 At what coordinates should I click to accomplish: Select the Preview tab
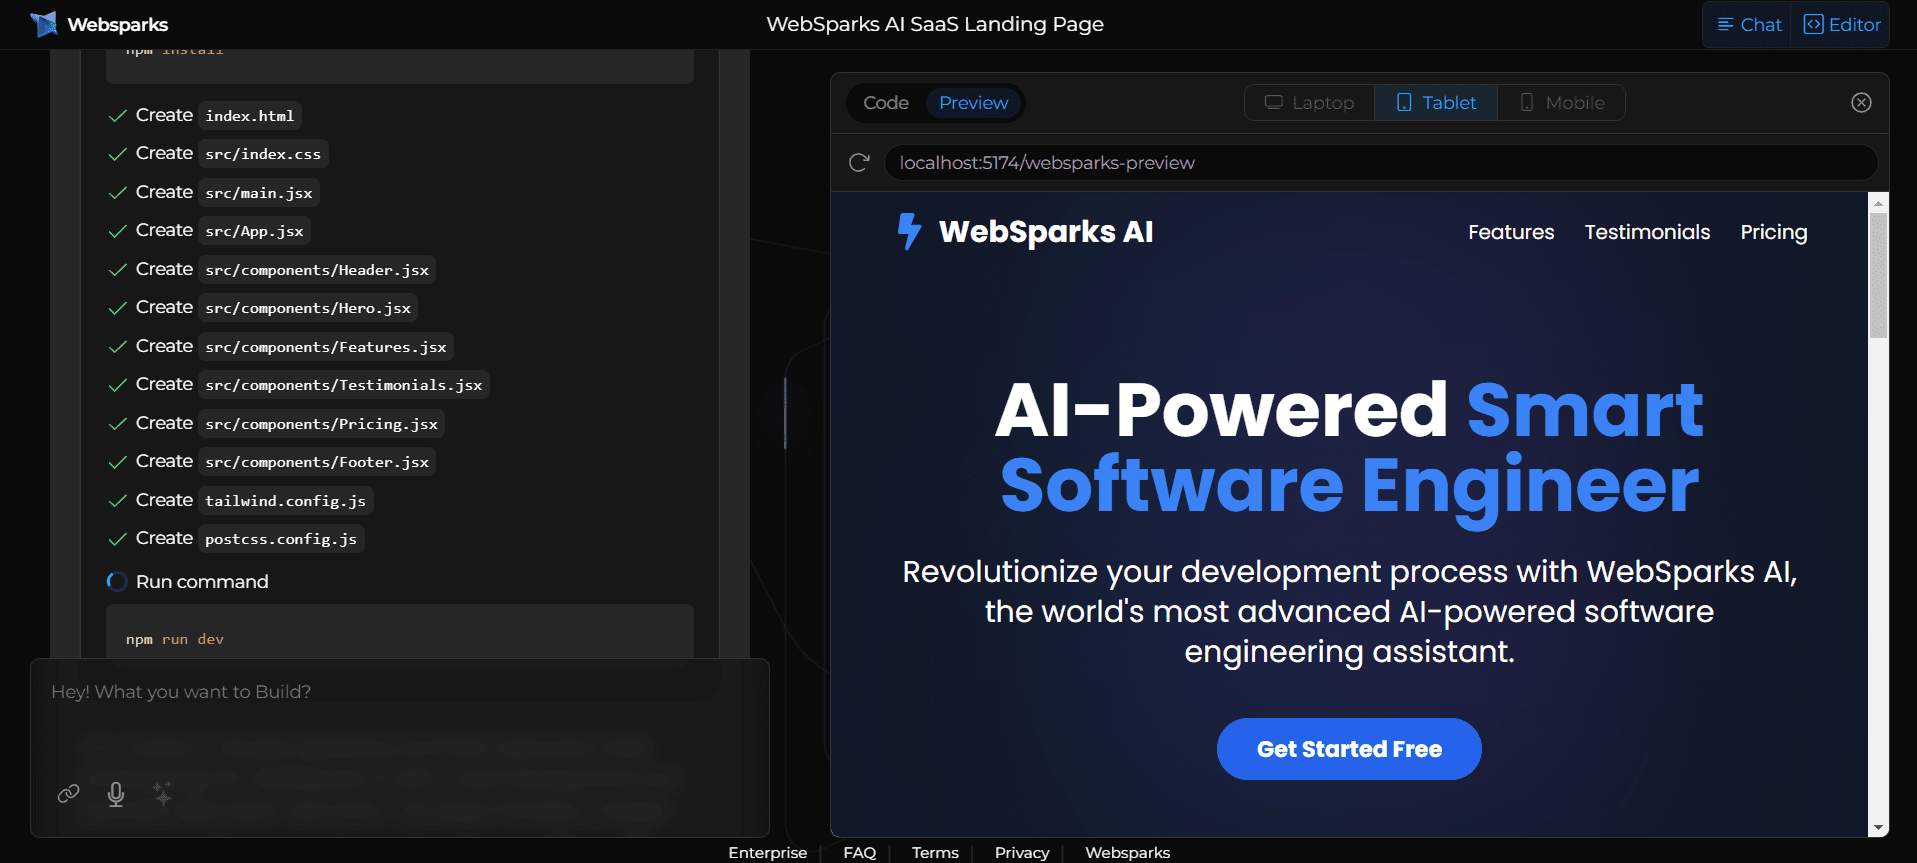coord(973,103)
